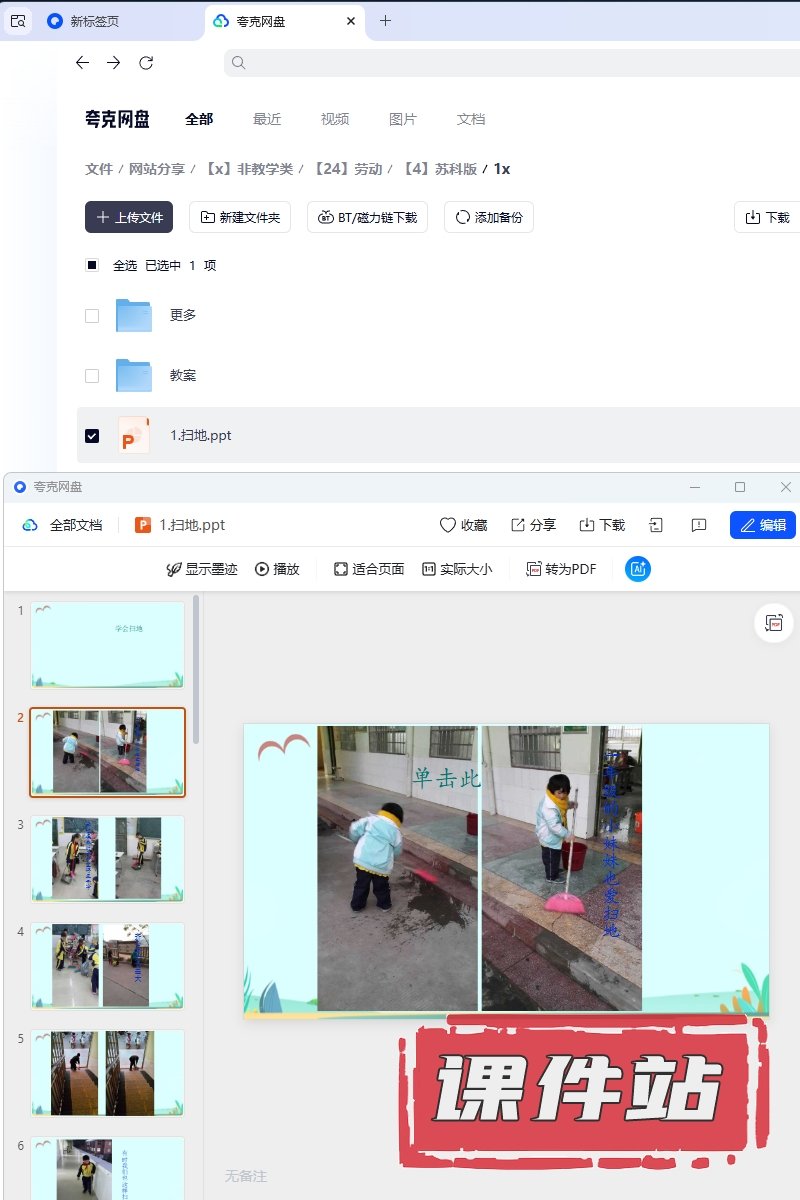The image size is (800, 1200).
Task: Click the floating PDF tool icon at right
Action: click(773, 622)
